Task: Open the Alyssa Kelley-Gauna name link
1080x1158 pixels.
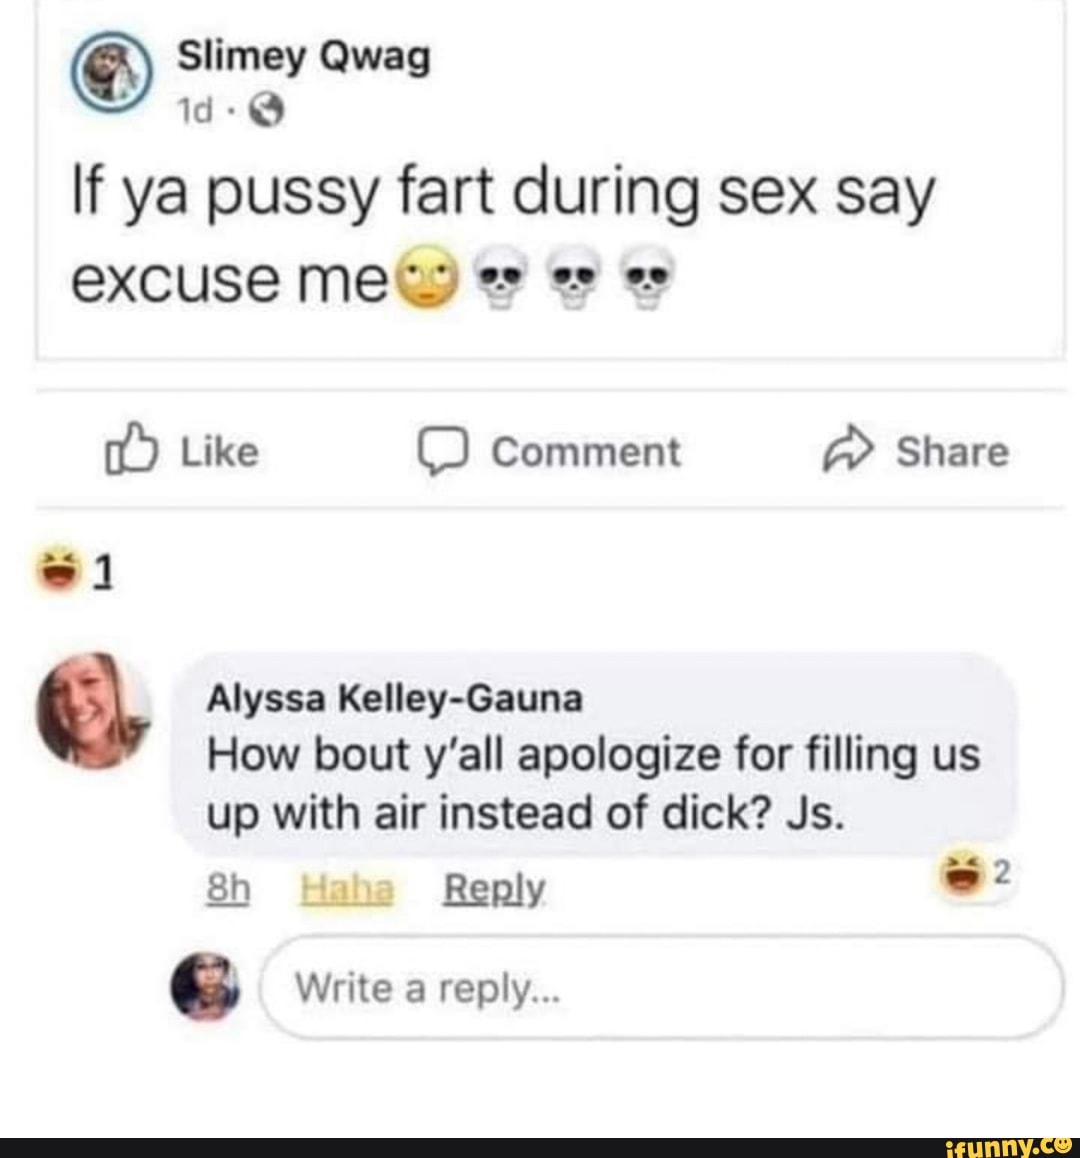Action: (394, 699)
